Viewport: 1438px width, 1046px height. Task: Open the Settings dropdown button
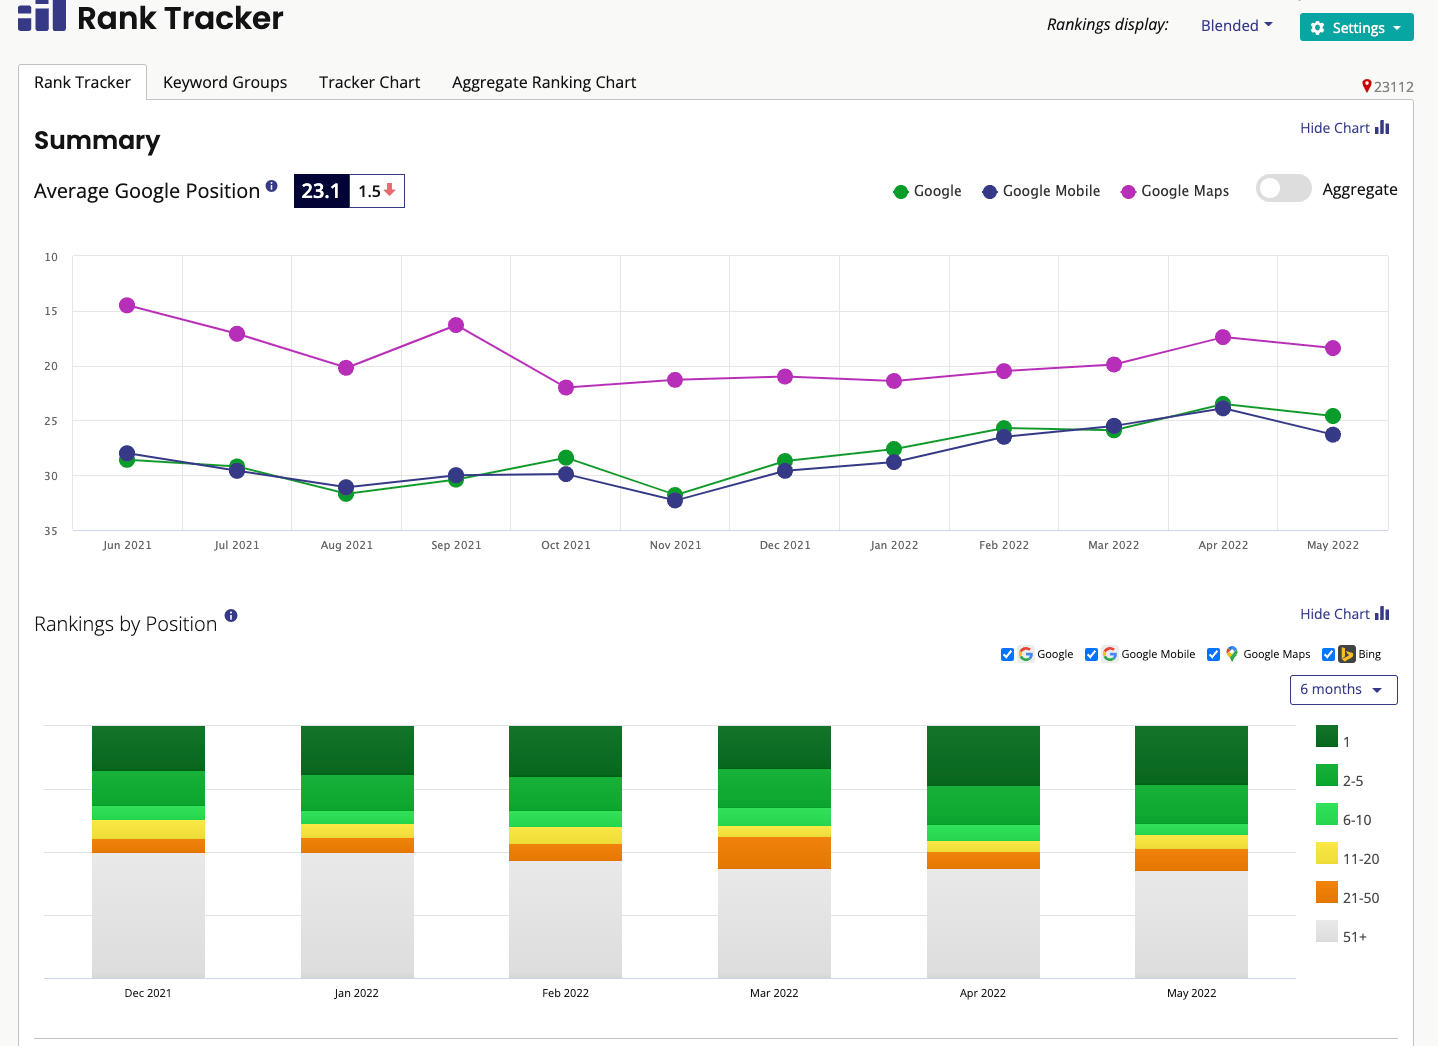[1357, 28]
